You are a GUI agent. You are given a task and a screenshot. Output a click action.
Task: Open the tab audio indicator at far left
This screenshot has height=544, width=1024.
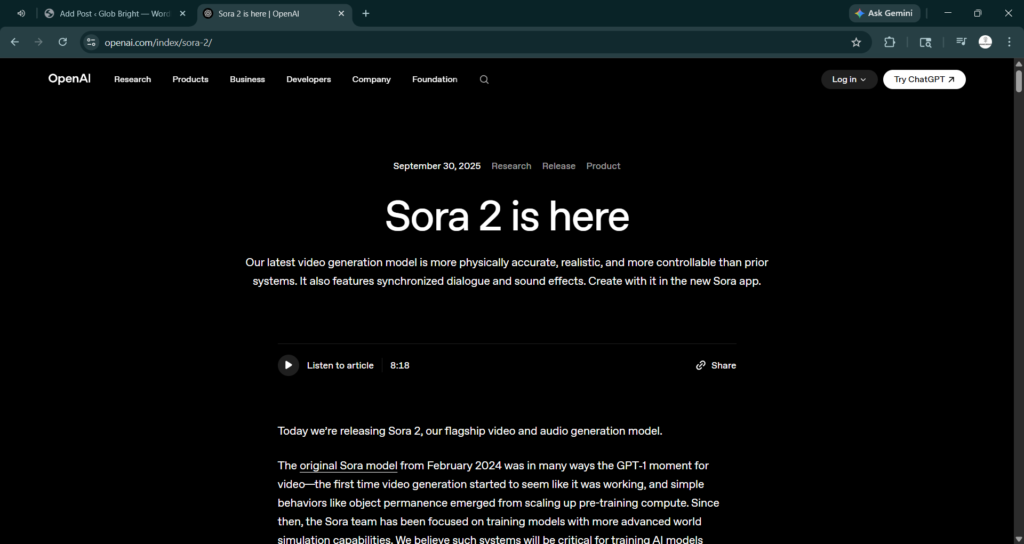21,13
